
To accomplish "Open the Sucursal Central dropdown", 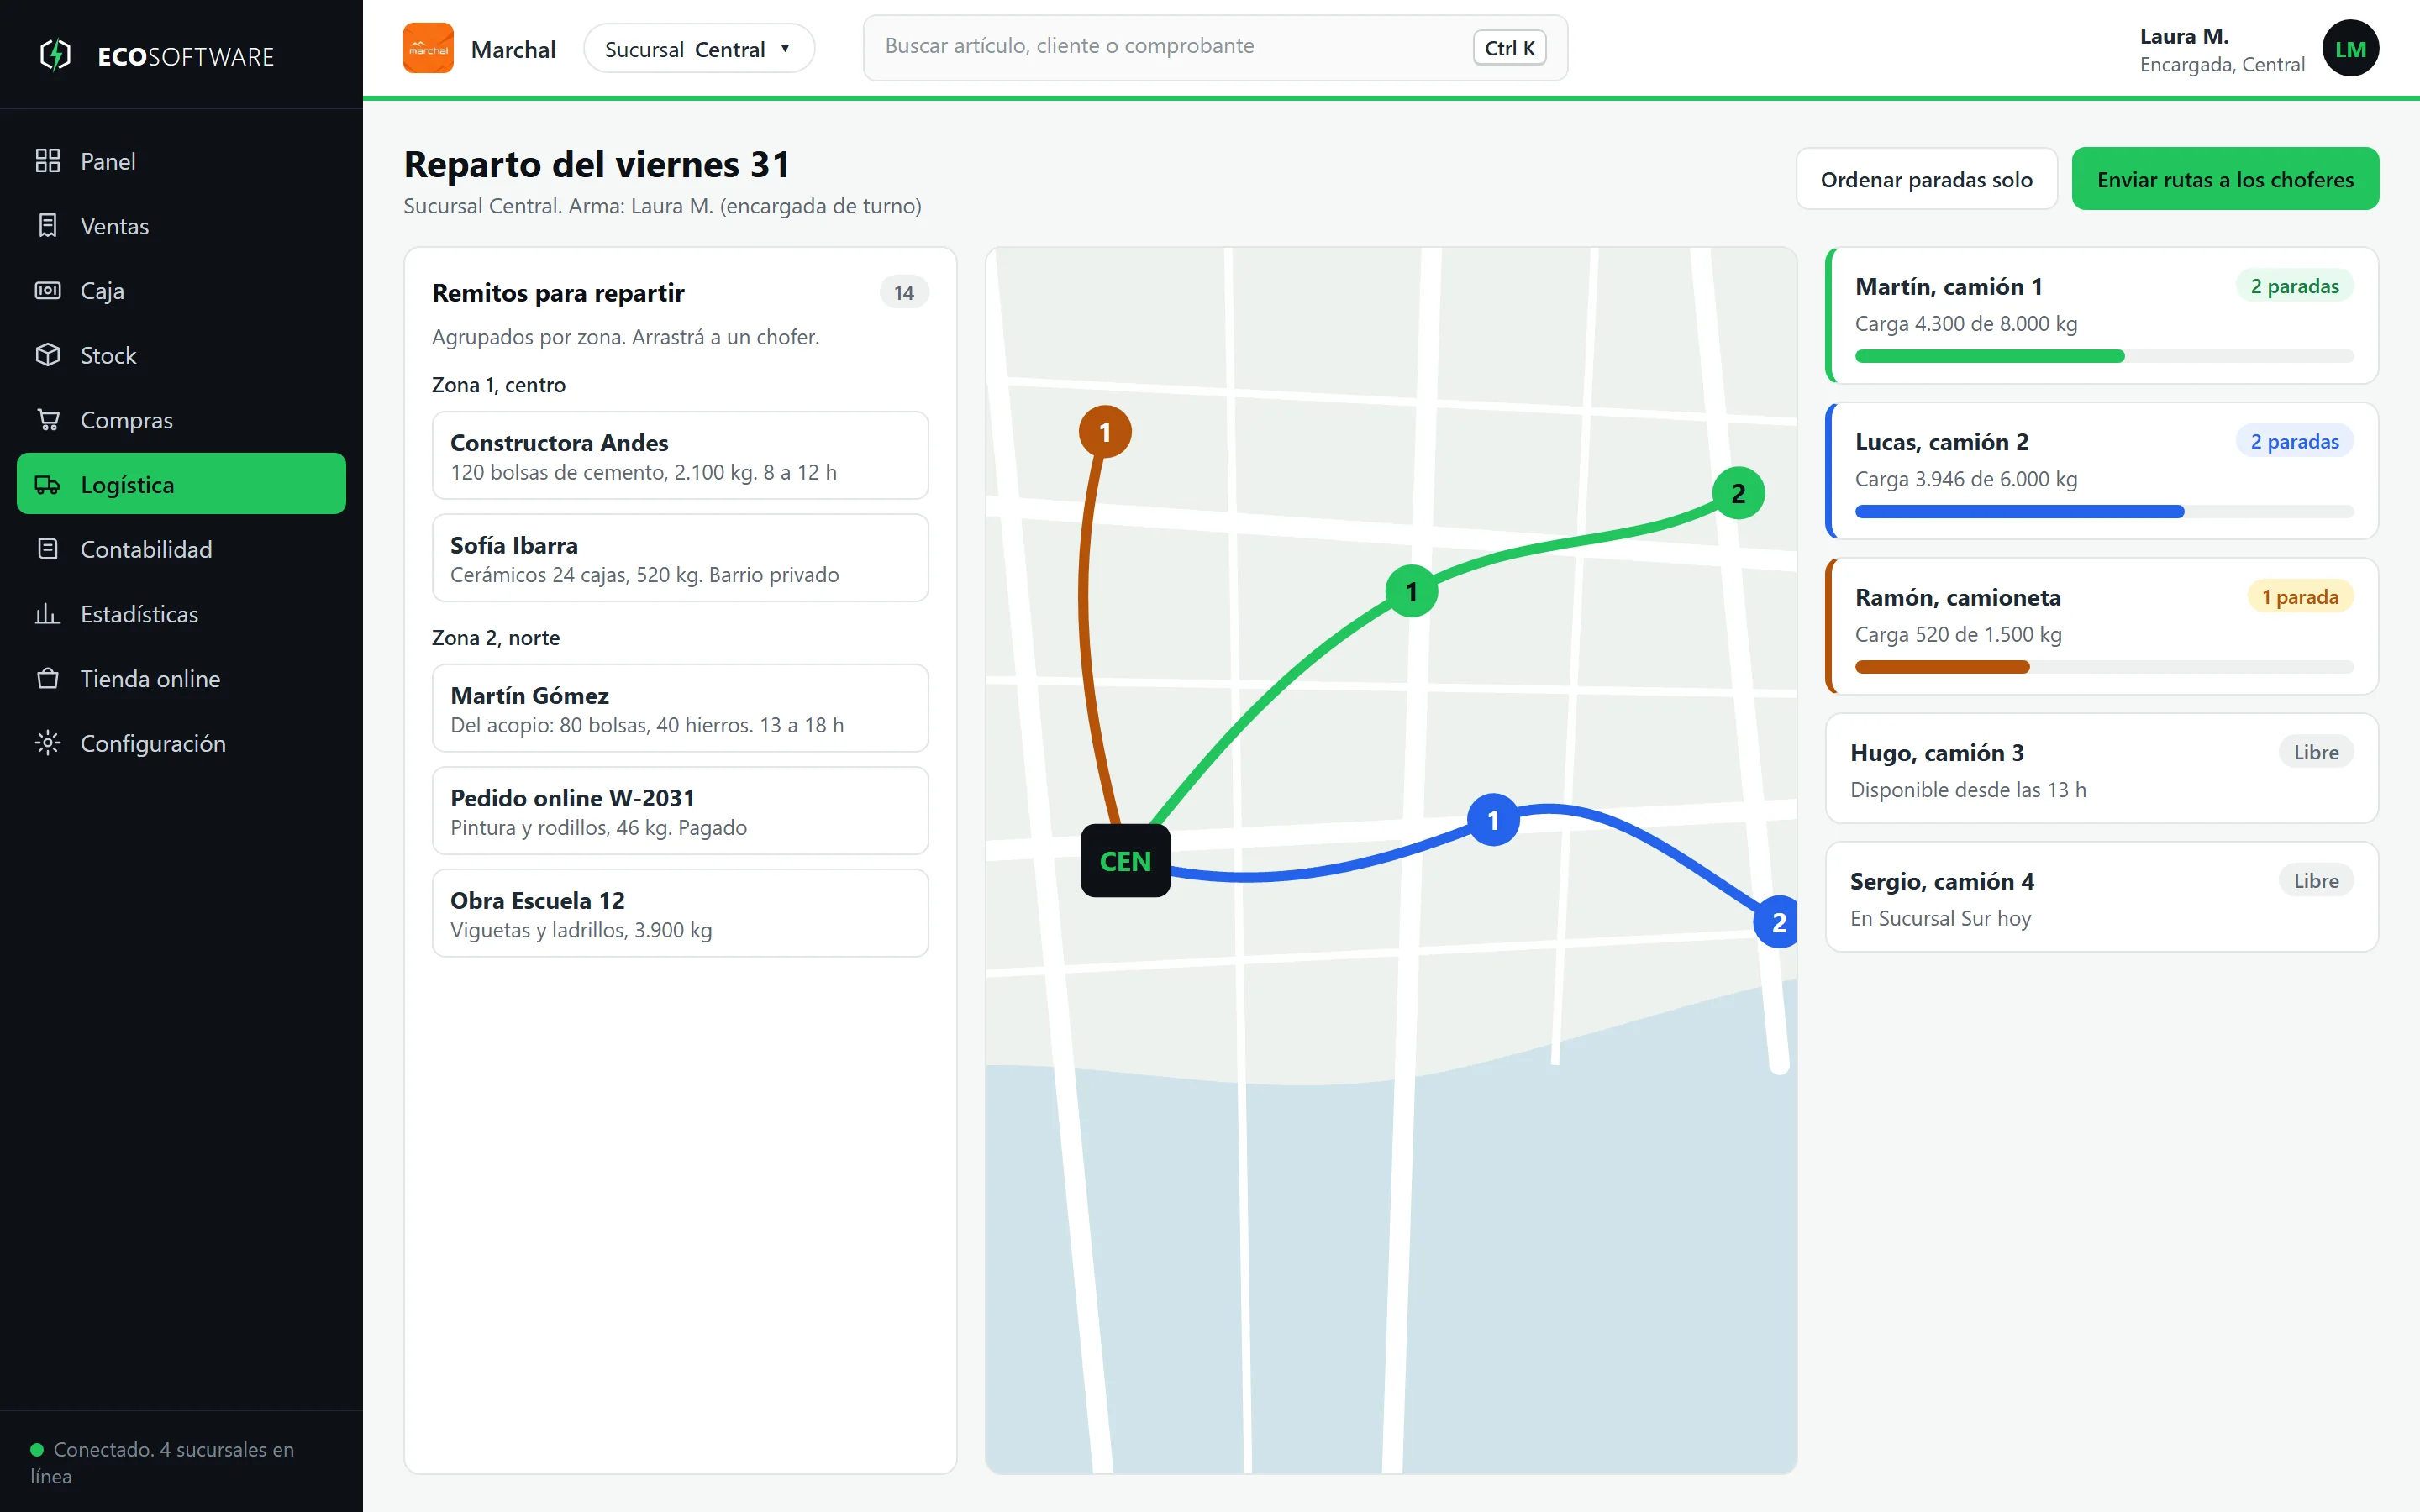I will [x=699, y=49].
